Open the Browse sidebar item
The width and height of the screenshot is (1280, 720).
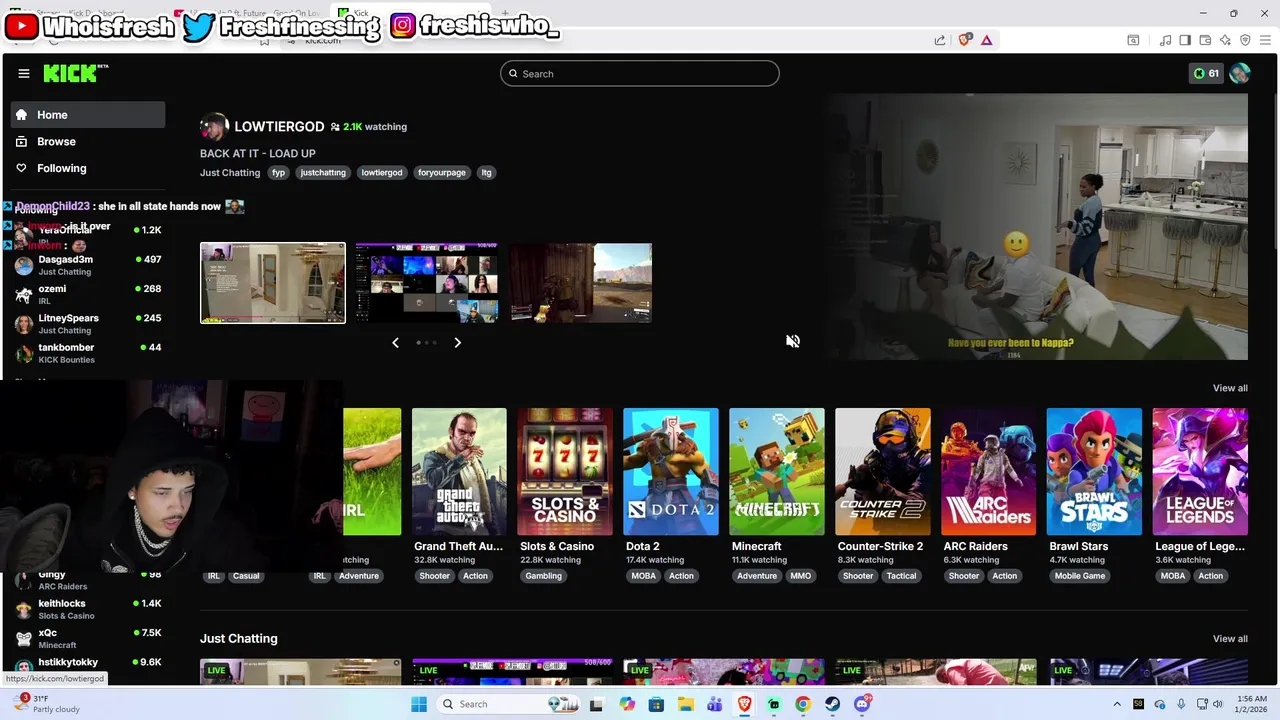(x=88, y=142)
